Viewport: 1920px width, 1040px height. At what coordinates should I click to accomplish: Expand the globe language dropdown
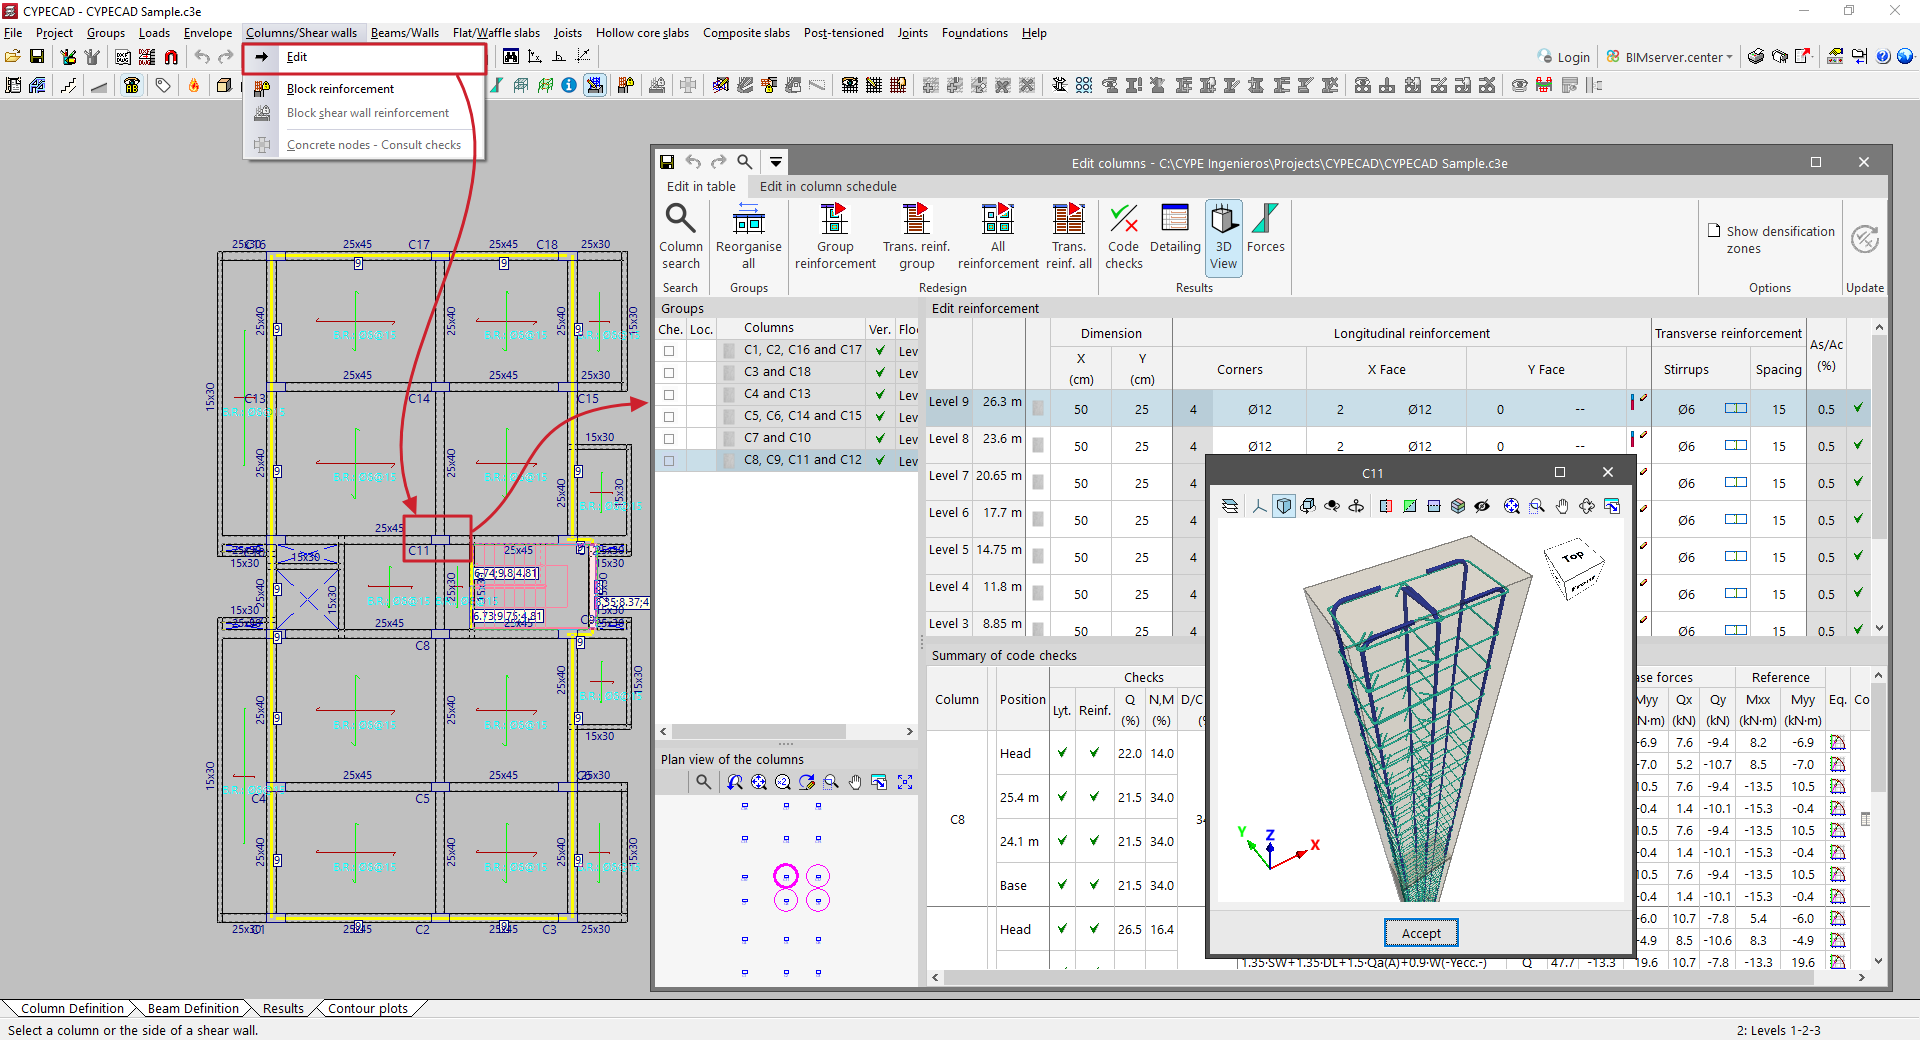(1906, 57)
